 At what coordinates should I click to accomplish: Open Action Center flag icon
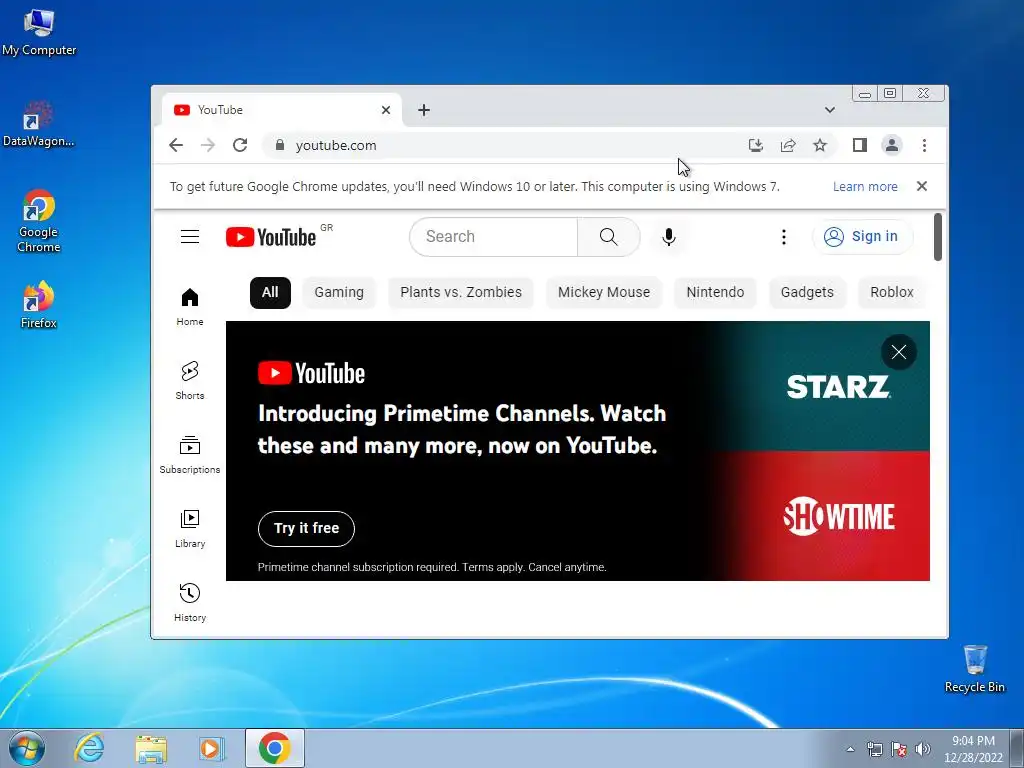[x=899, y=749]
